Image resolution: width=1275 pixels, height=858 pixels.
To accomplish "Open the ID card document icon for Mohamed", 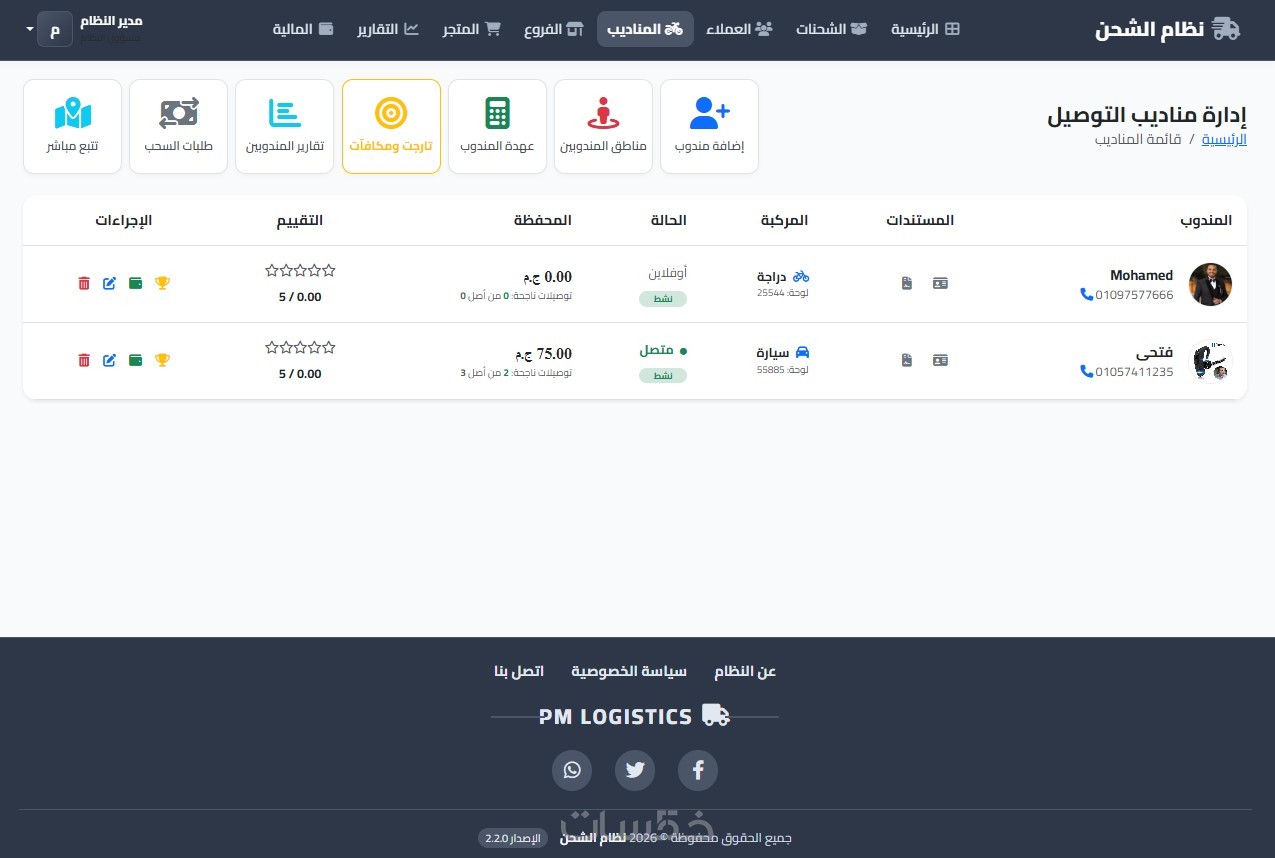I will pyautogui.click(x=940, y=283).
